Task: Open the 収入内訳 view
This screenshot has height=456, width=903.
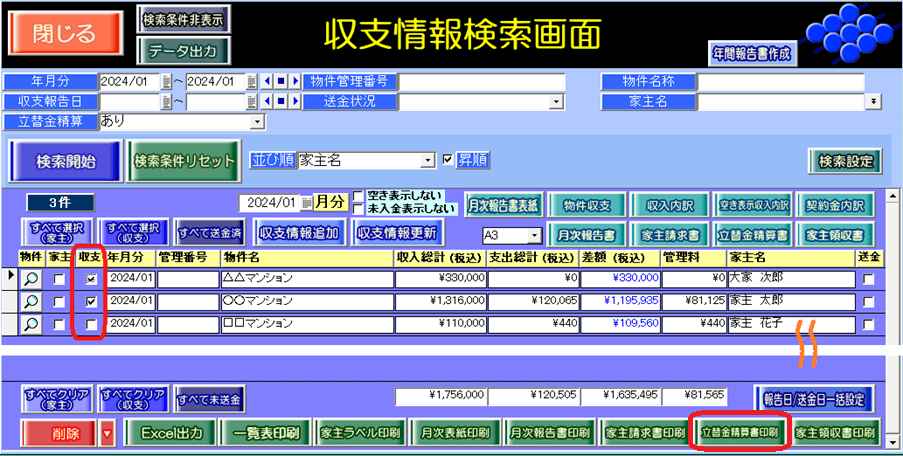Action: point(671,205)
